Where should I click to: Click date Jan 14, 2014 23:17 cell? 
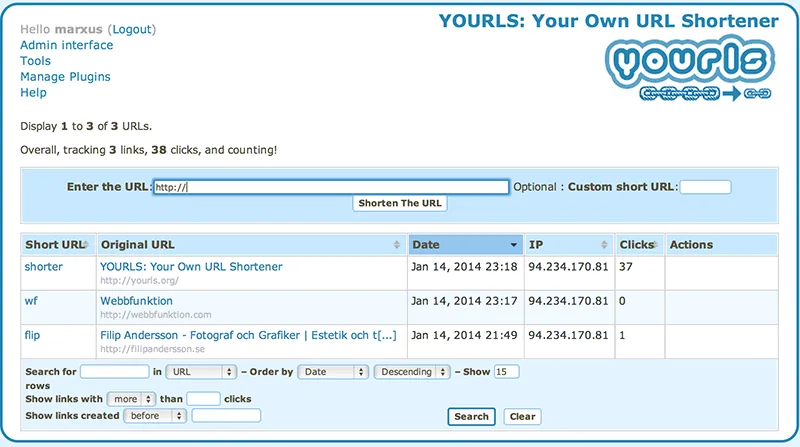(464, 301)
